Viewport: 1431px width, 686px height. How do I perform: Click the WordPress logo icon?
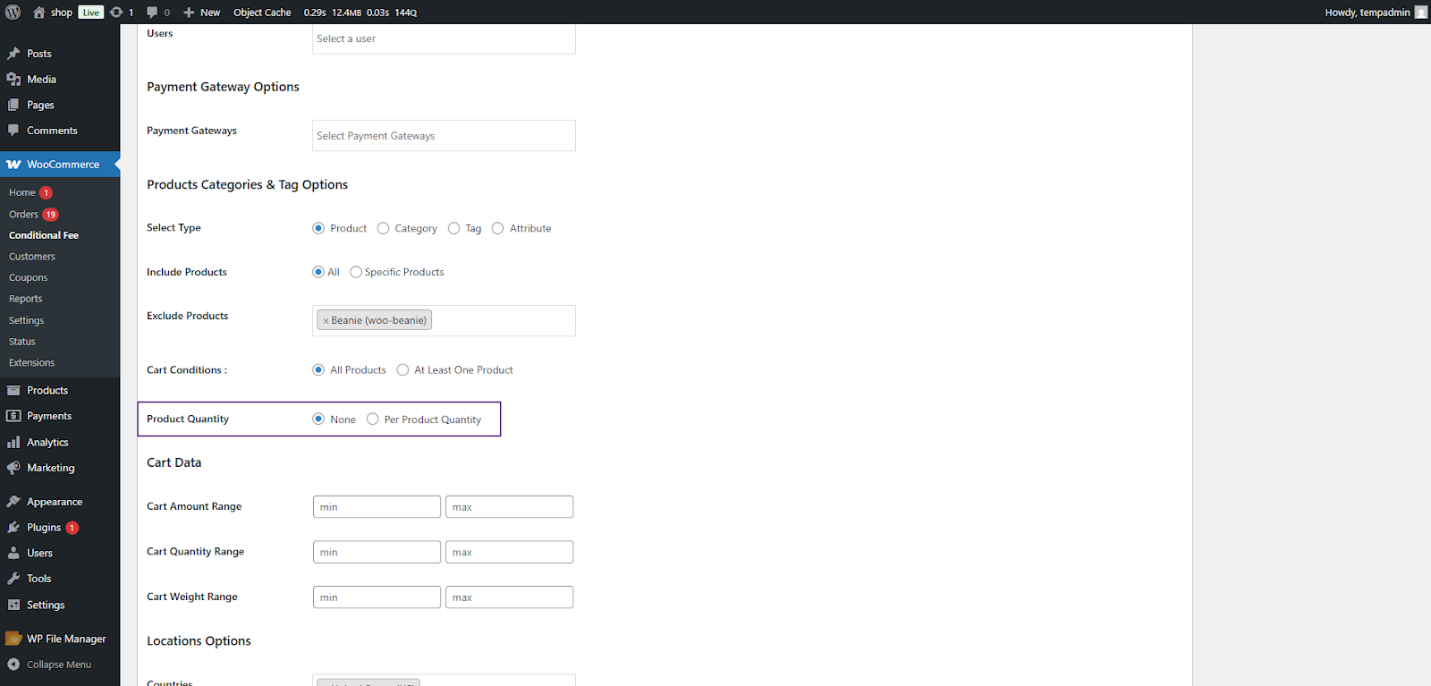coord(13,12)
